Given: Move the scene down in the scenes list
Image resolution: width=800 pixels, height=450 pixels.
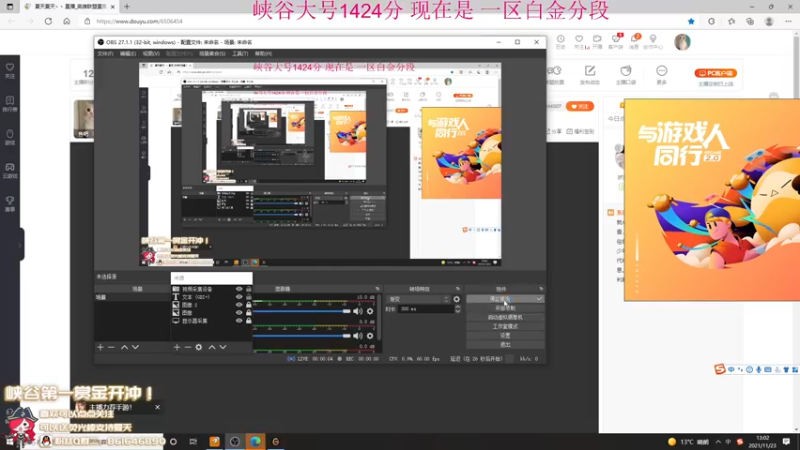Looking at the screenshot, I should coord(135,347).
